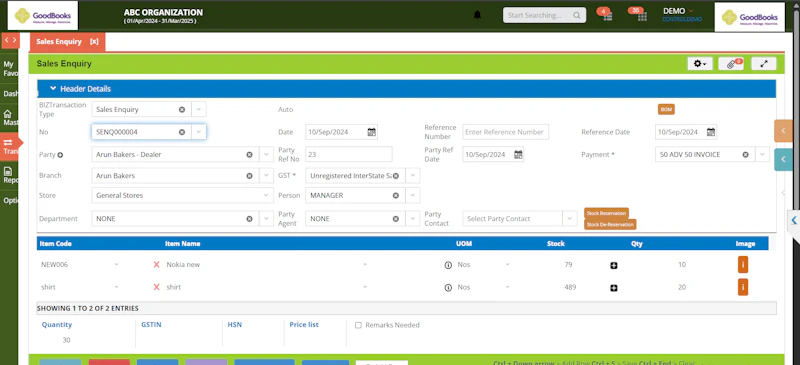The height and width of the screenshot is (365, 800).
Task: Open the Branch dropdown arrow
Action: (x=266, y=176)
